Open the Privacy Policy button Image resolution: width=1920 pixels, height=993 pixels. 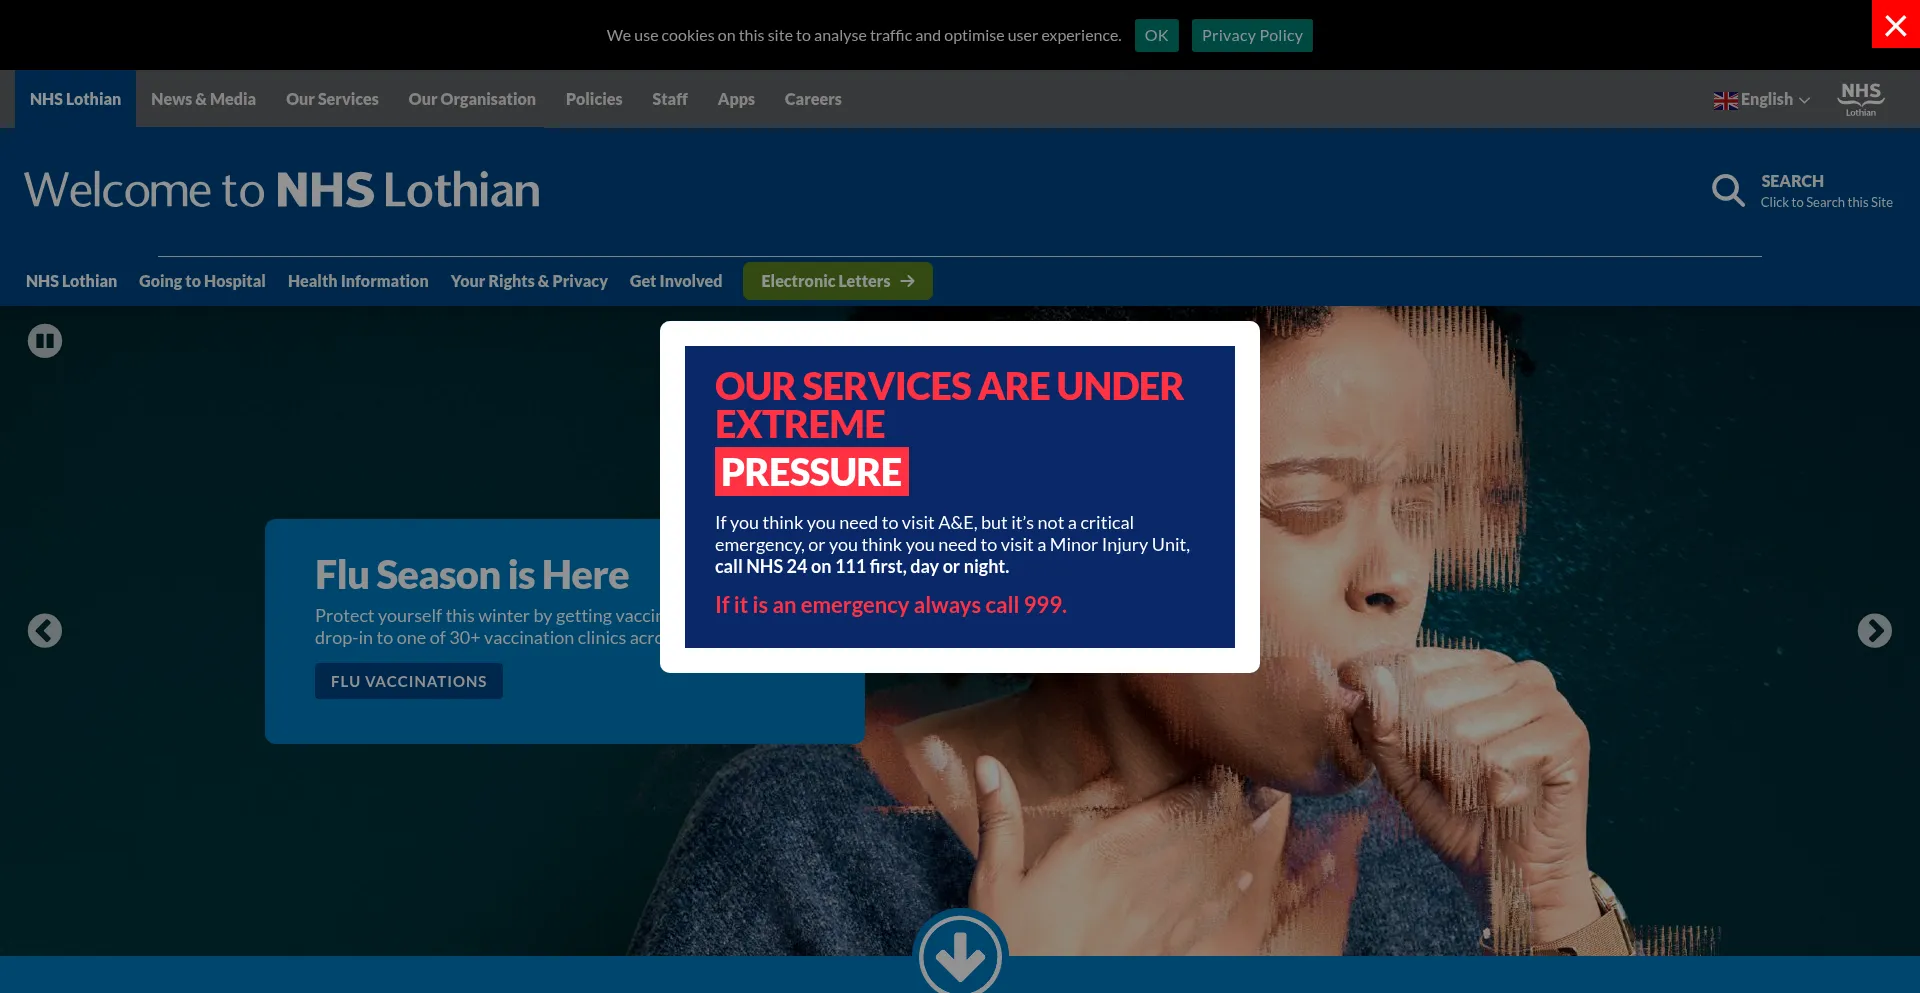point(1252,35)
